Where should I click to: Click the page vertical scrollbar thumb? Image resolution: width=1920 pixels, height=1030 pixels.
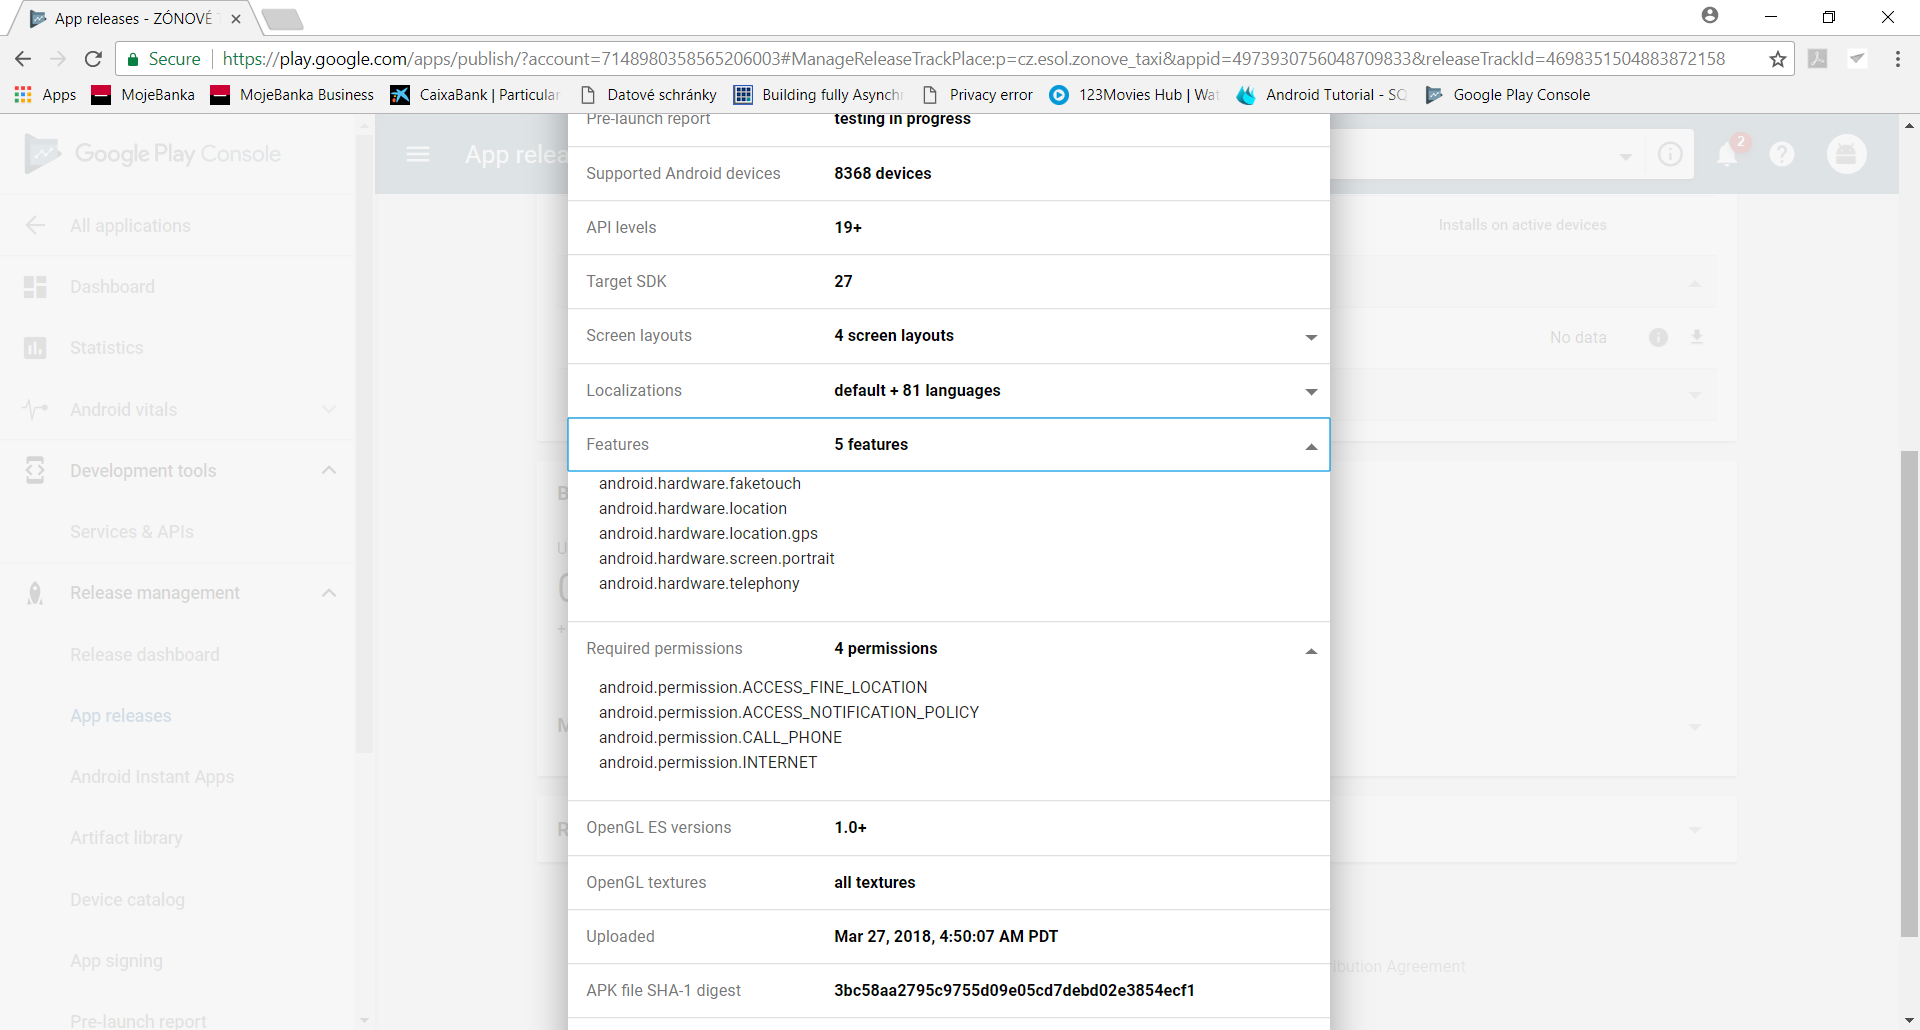click(1909, 694)
